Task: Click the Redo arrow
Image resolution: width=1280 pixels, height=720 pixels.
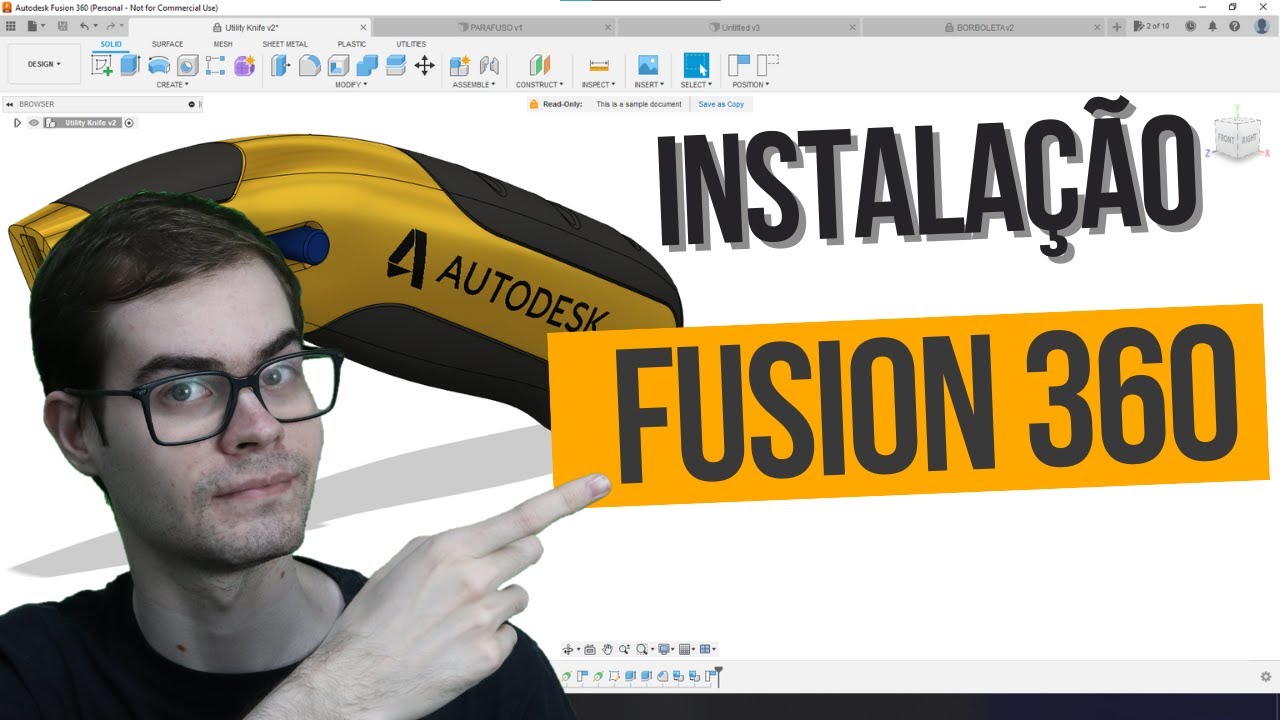Action: coord(110,26)
